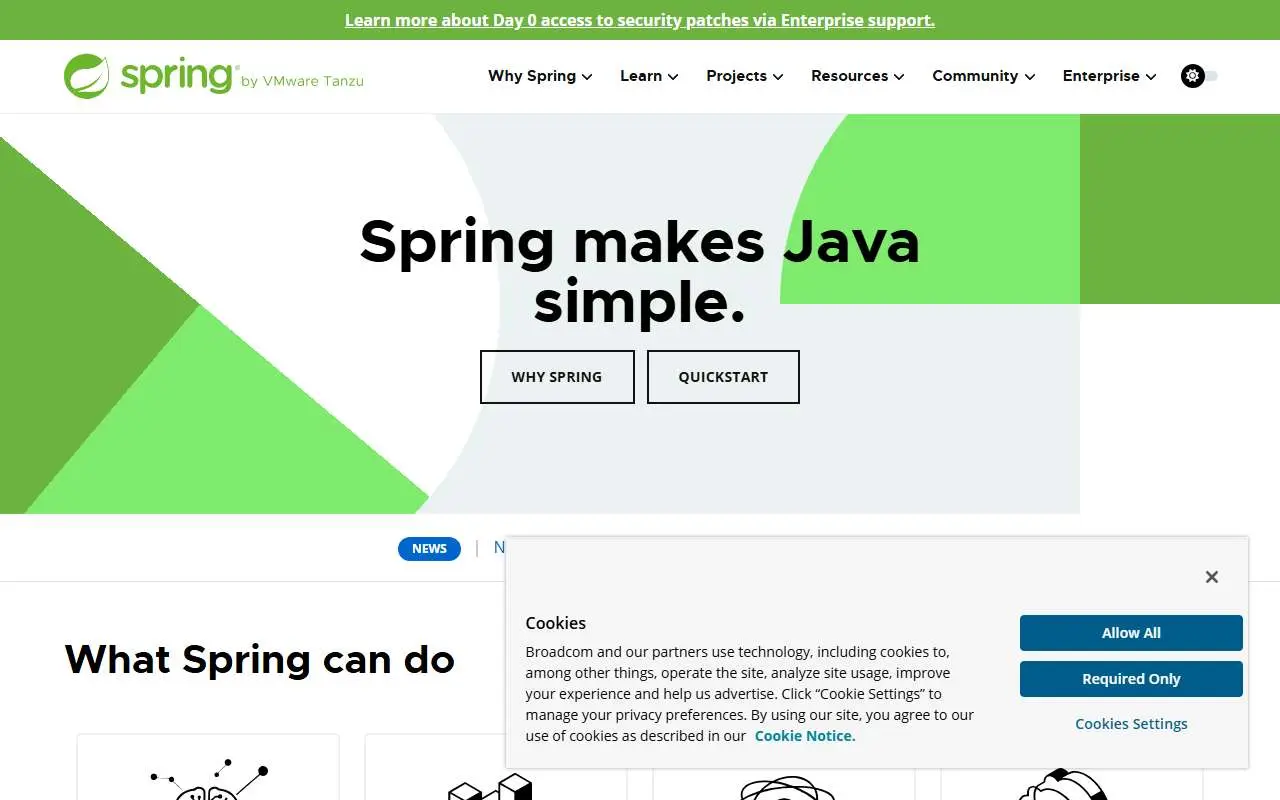
Task: Expand the Why Spring menu
Action: pos(540,76)
